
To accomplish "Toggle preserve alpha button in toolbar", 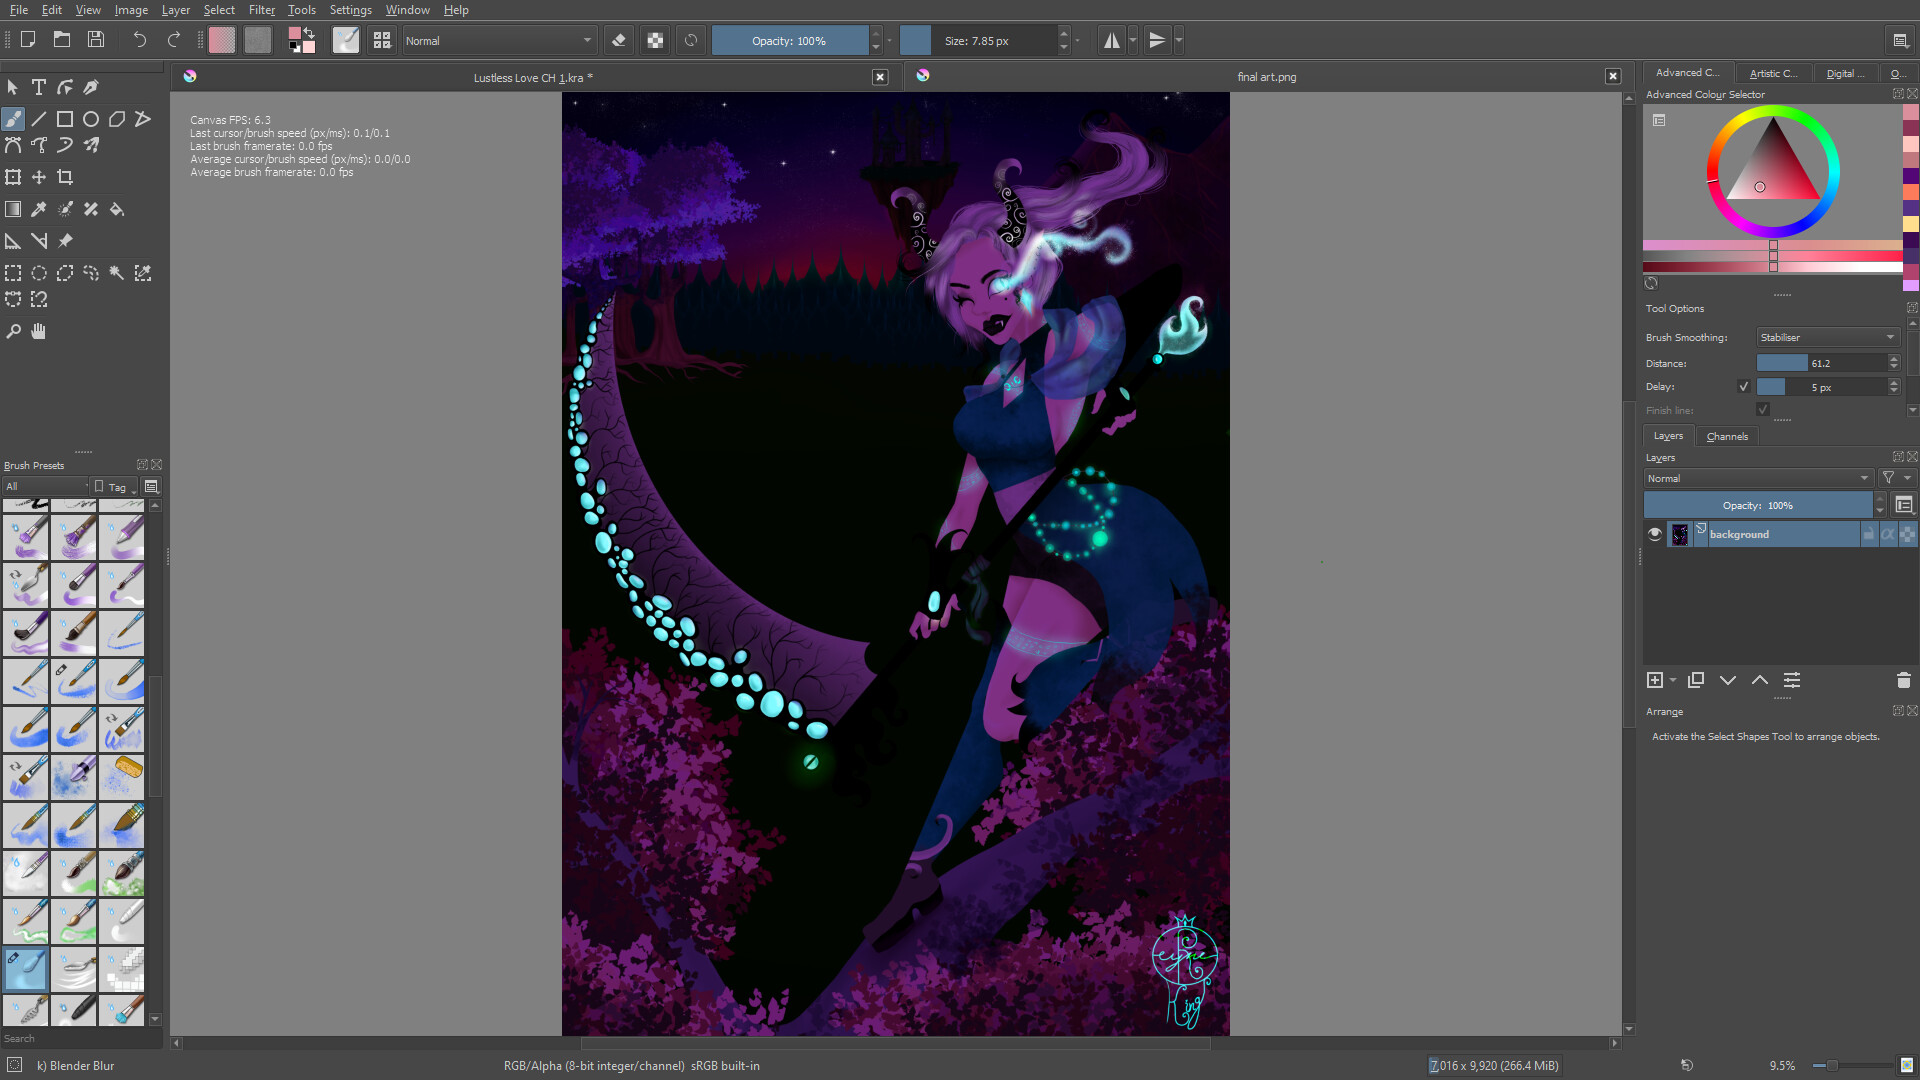I will click(x=655, y=41).
